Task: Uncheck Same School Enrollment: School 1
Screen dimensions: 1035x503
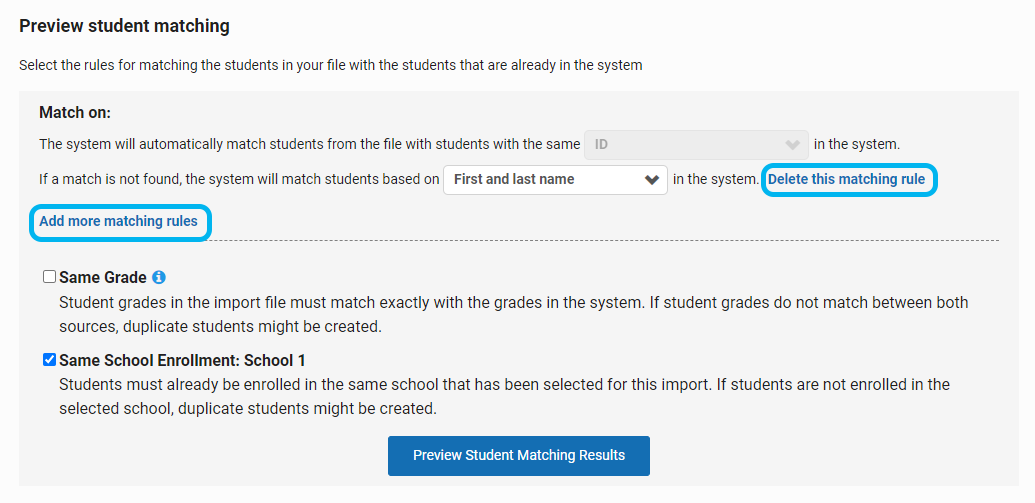Action: 50,360
